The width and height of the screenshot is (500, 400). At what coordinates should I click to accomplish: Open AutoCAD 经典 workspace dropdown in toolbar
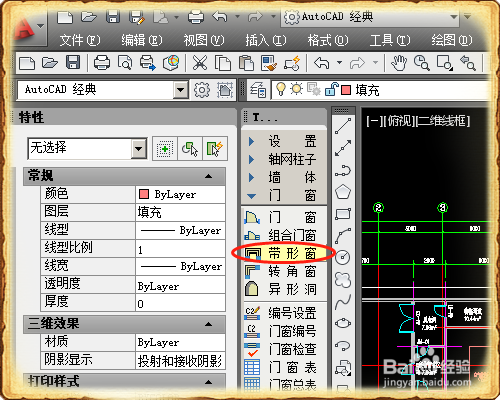(180, 90)
